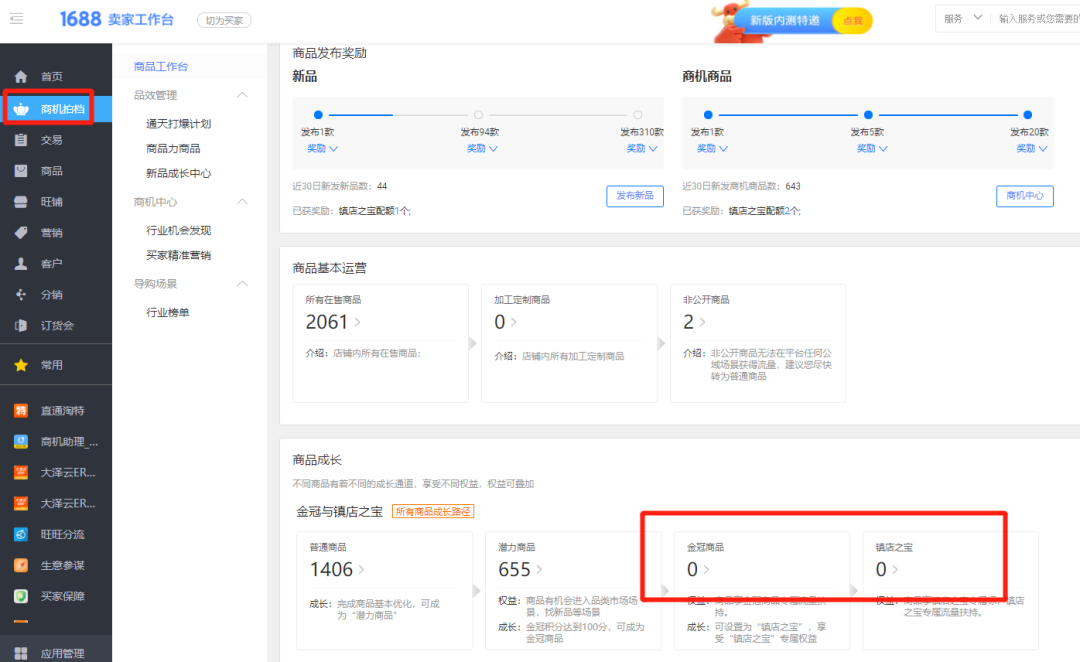The height and width of the screenshot is (662, 1080).
Task: Open 行业榜单 menu item
Action: [x=167, y=313]
